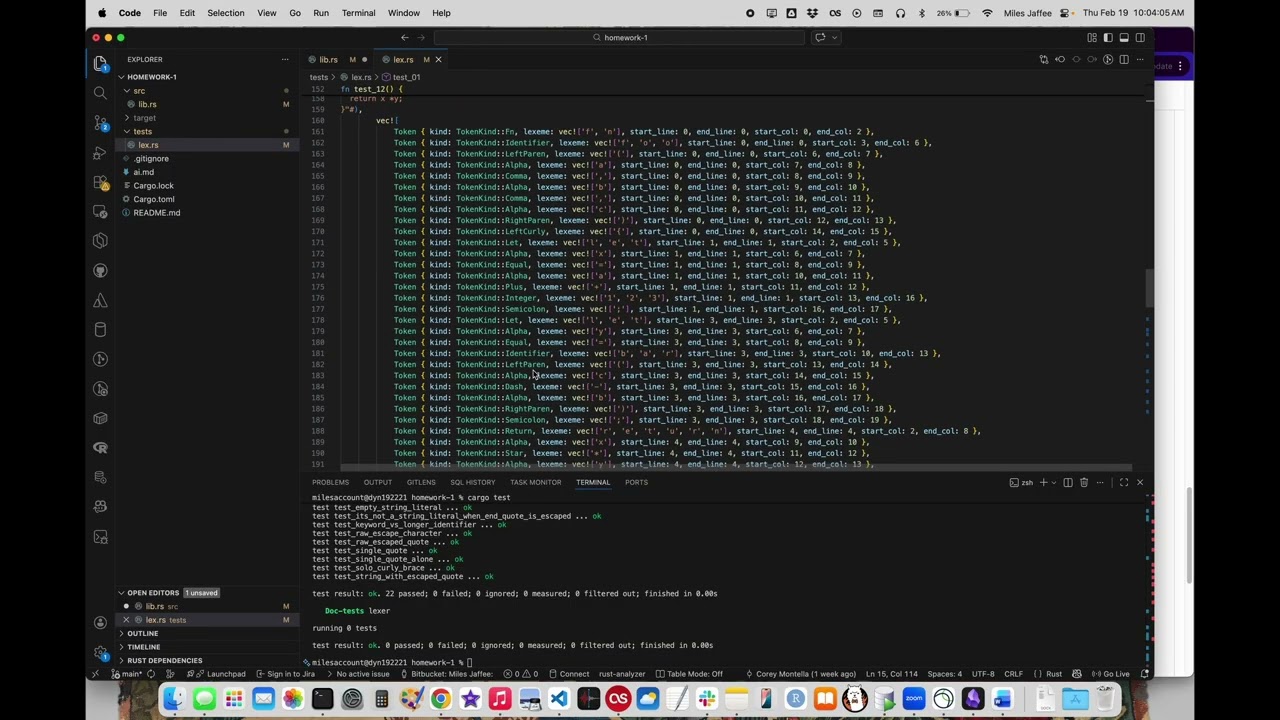
Task: Expand the Timeline section
Action: tap(205, 647)
